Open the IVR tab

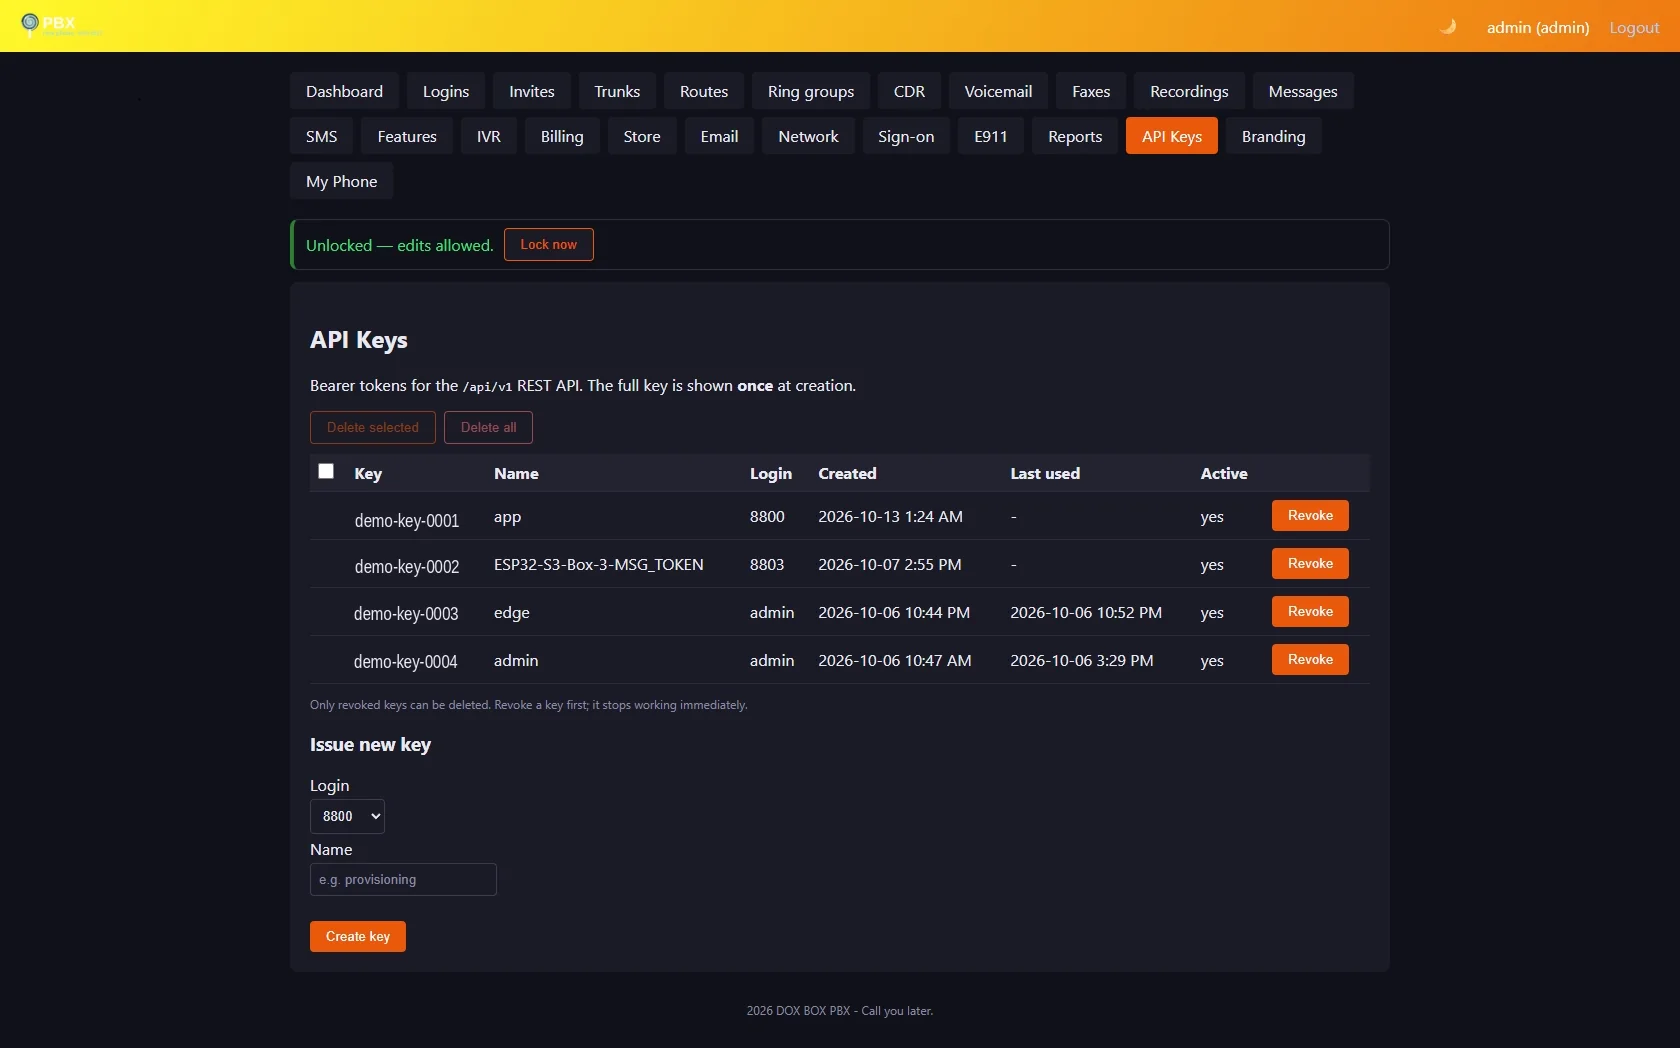(x=489, y=136)
